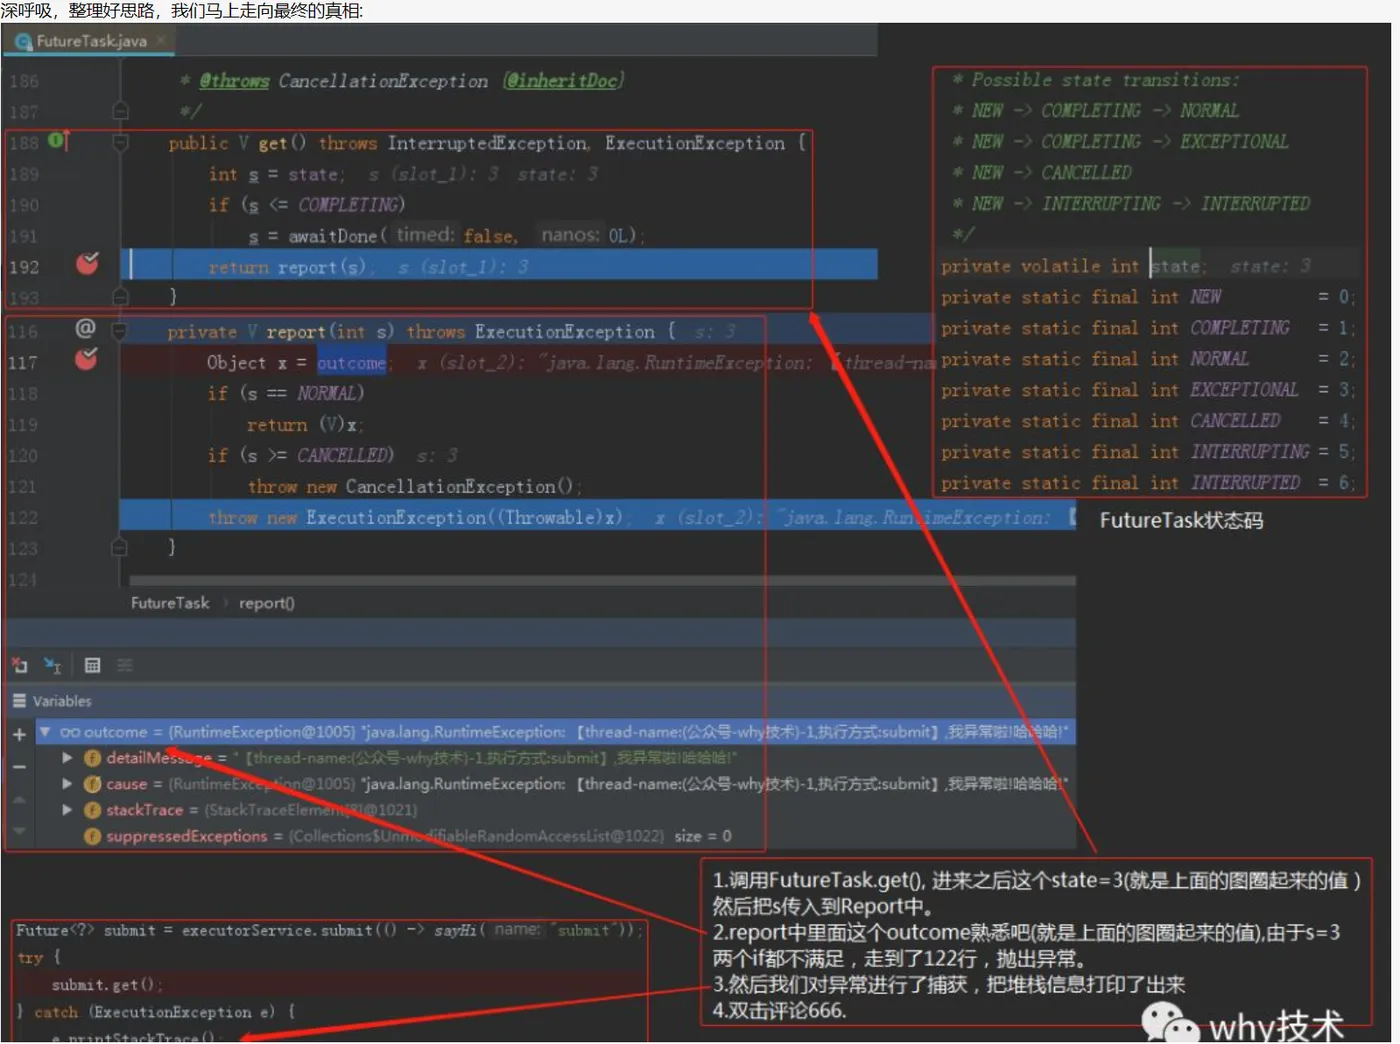Click the @throws tag in the Javadoc
The image size is (1400, 1044).
coord(234,81)
